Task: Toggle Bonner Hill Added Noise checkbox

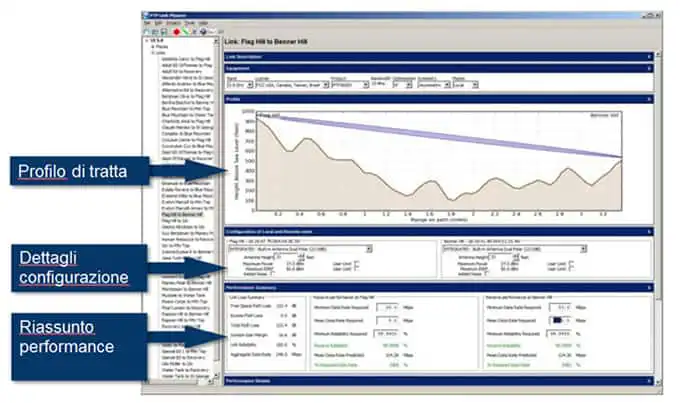Action: [x=486, y=274]
